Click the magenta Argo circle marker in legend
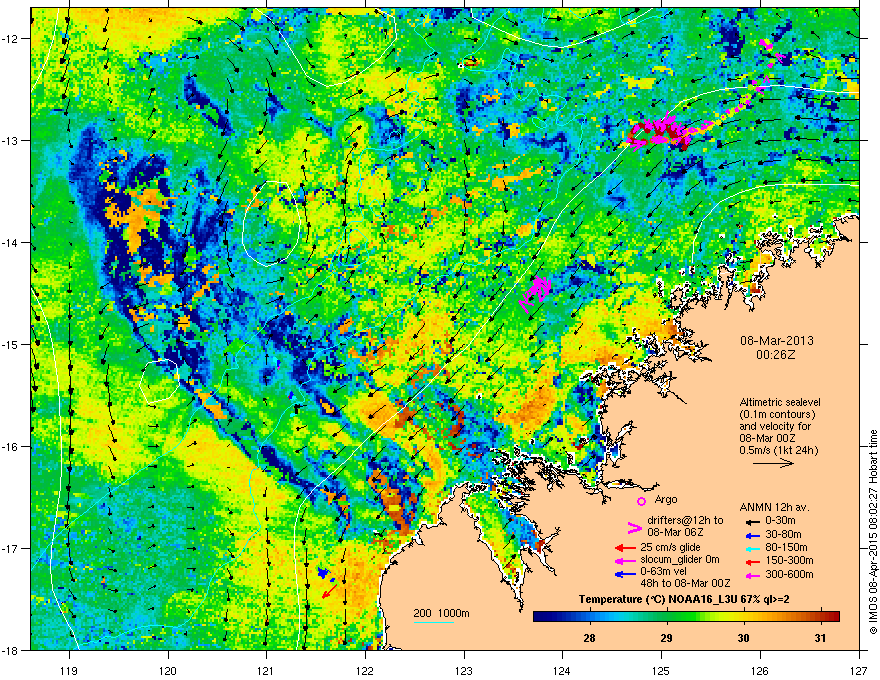The image size is (880, 680). 641,501
